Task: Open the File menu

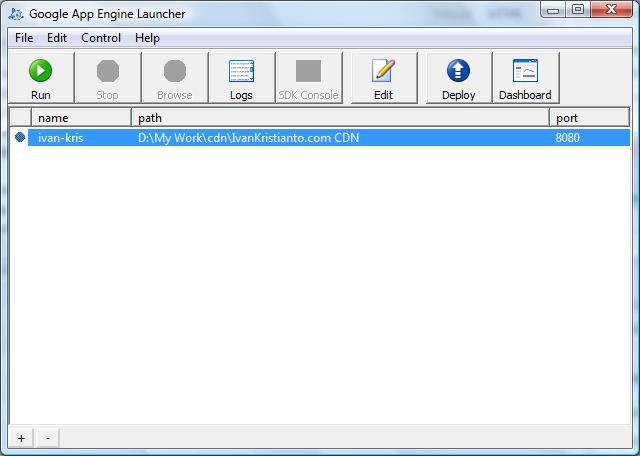Action: [x=24, y=38]
